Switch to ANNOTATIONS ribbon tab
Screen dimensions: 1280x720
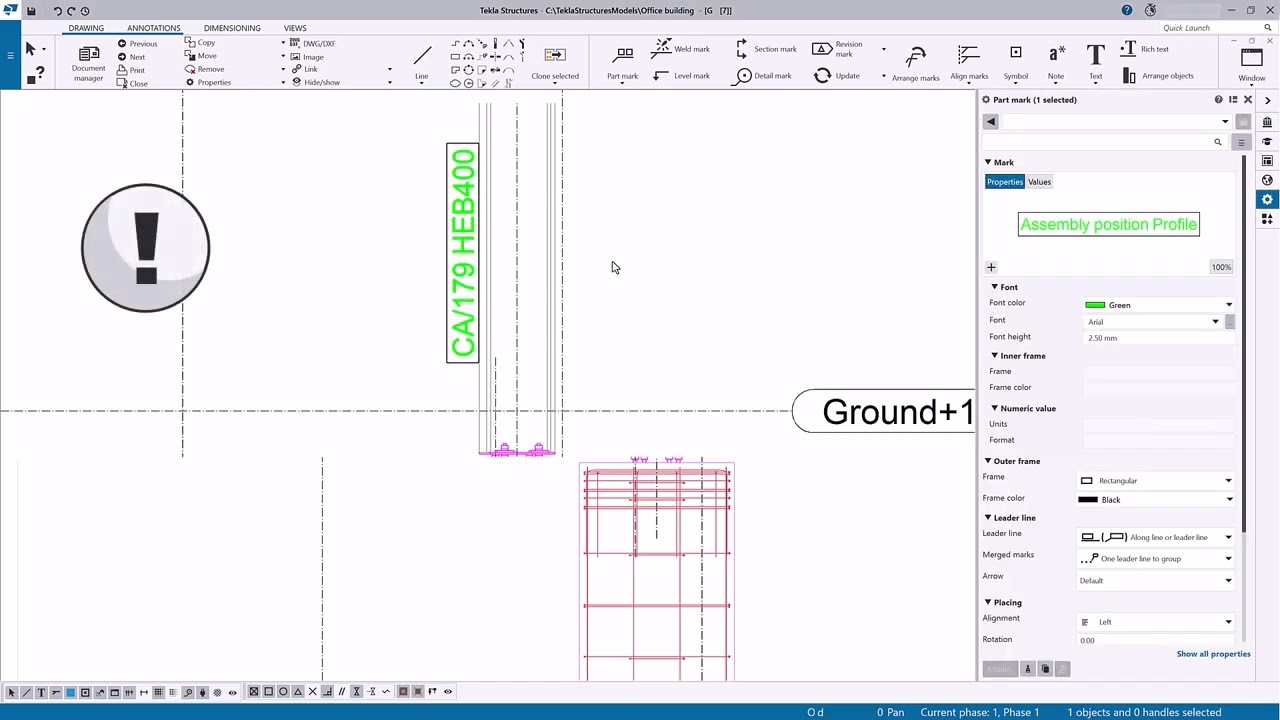tap(154, 28)
